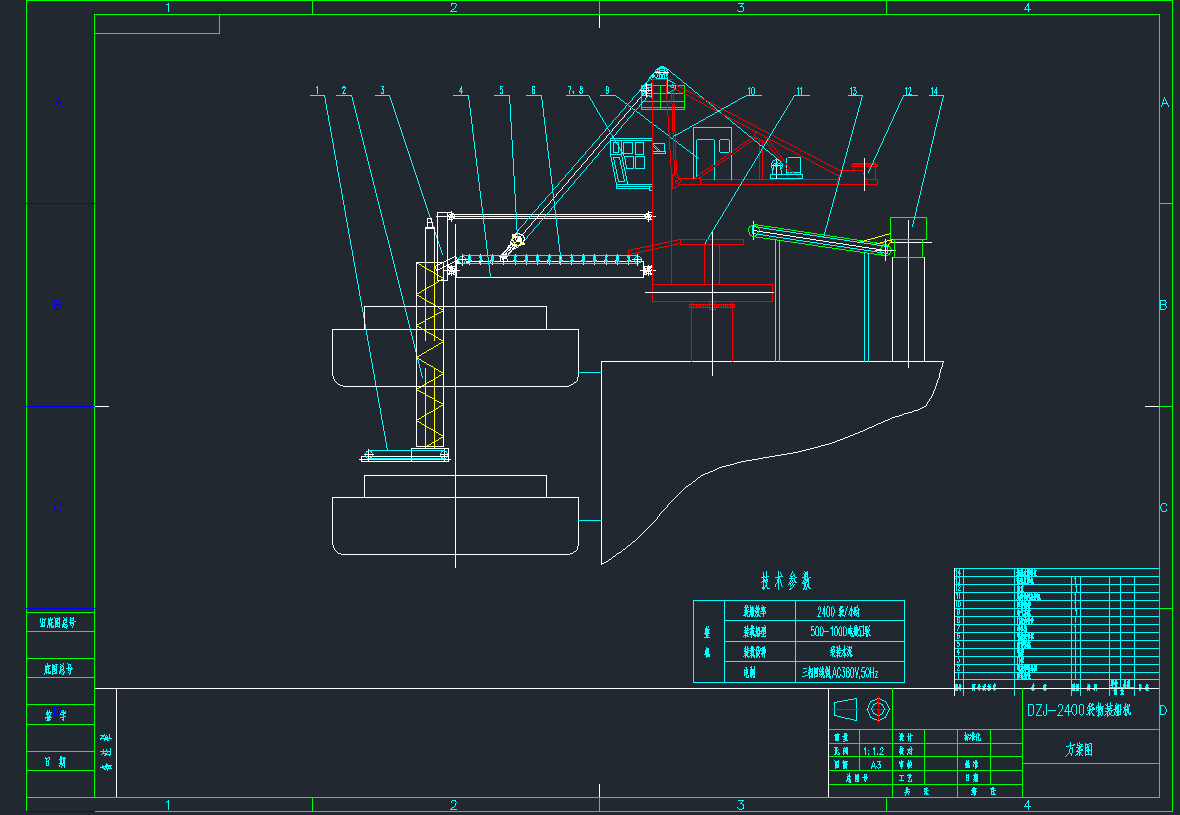Select part callout number 10

tap(751, 91)
